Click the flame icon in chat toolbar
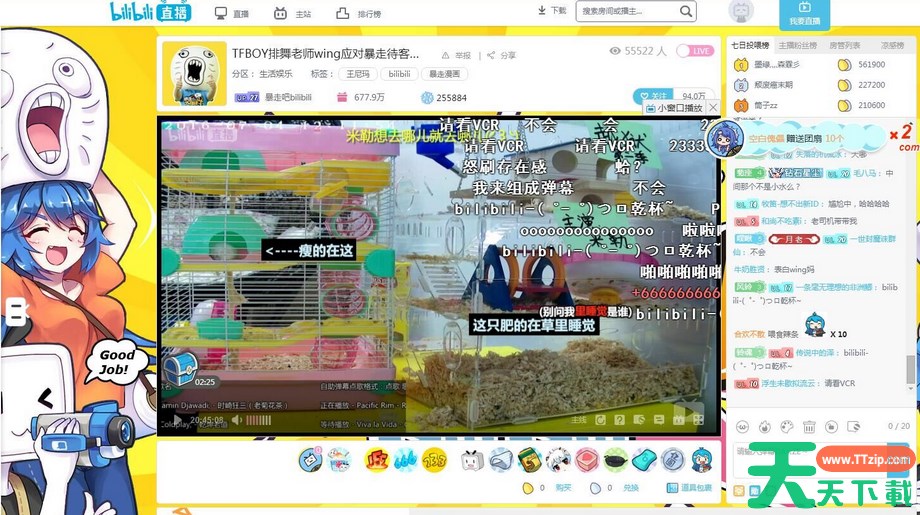 tap(765, 426)
